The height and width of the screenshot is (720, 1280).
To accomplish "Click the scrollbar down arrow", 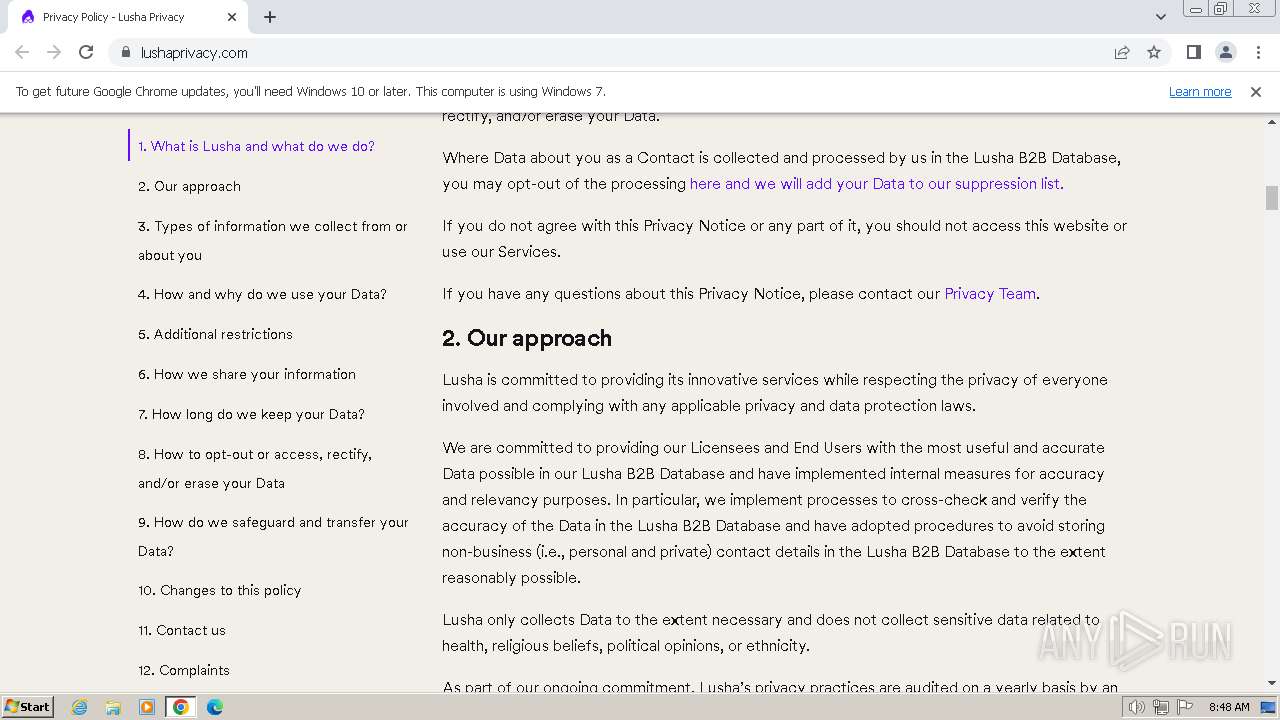I will click(x=1272, y=683).
